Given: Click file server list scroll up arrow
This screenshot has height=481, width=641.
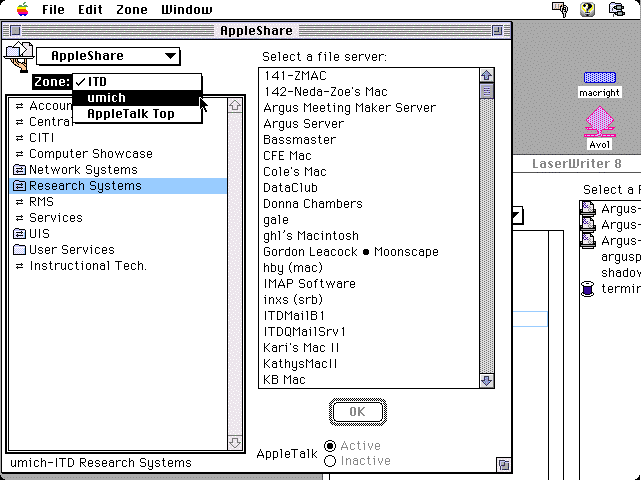Looking at the screenshot, I should (x=486, y=75).
